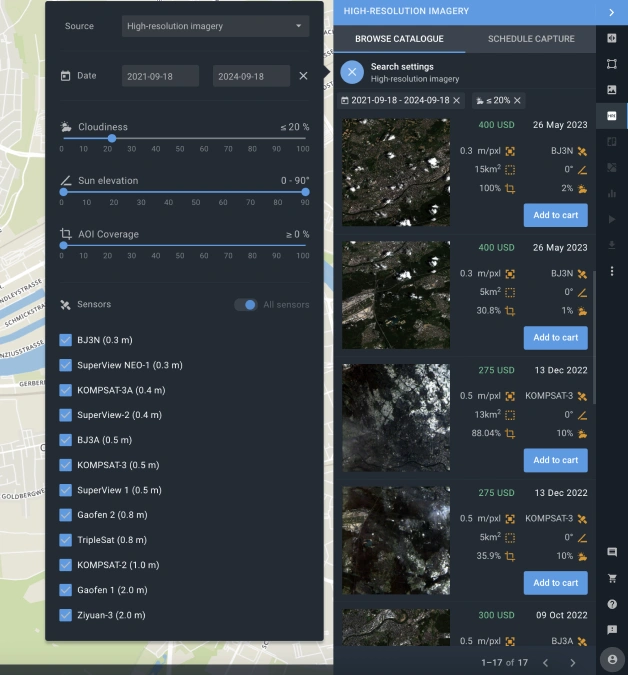
Task: Click the download sidebar icon
Action: (612, 245)
